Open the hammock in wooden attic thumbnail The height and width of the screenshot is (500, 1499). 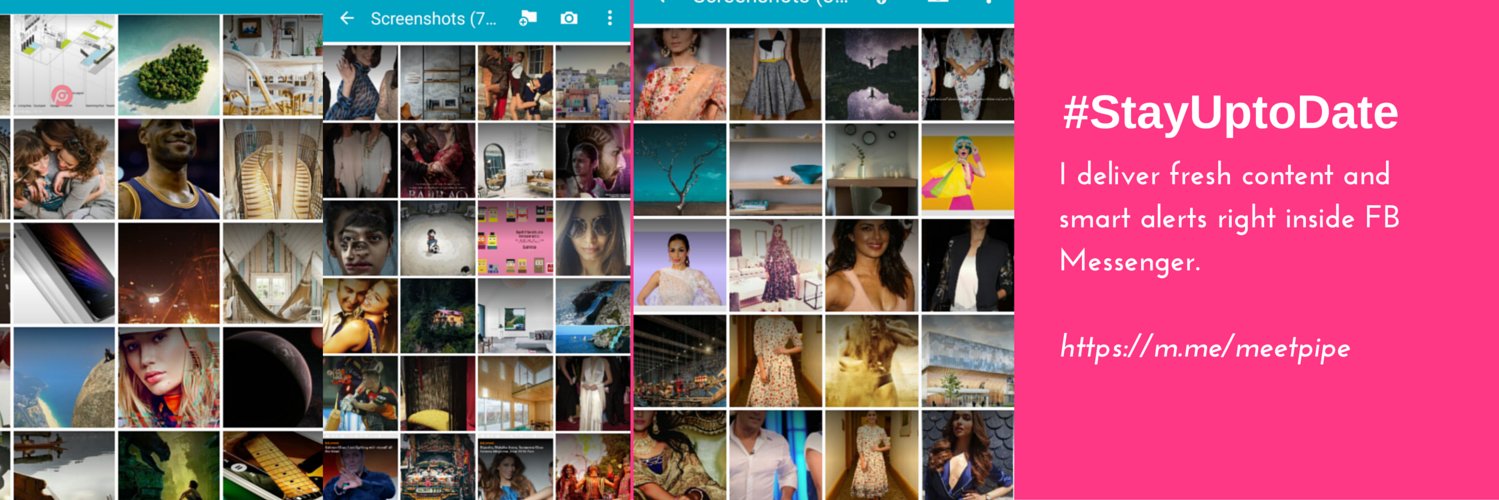[x=272, y=272]
